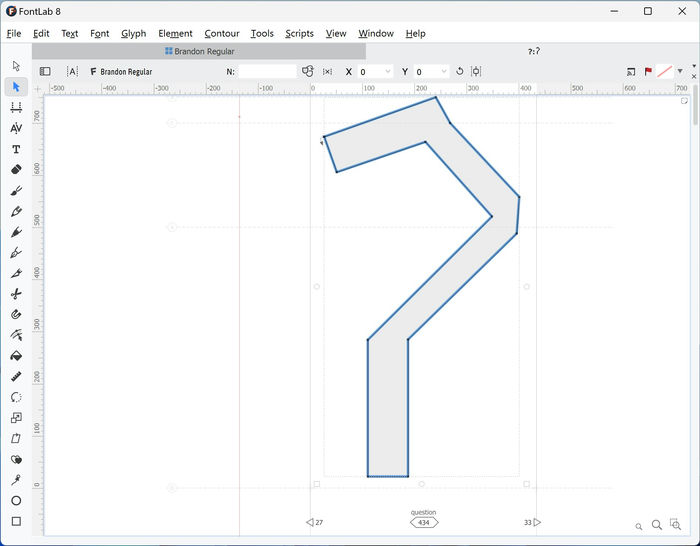Viewport: 700px width, 546px height.
Task: Select the Element tool arrow
Action: point(16,66)
